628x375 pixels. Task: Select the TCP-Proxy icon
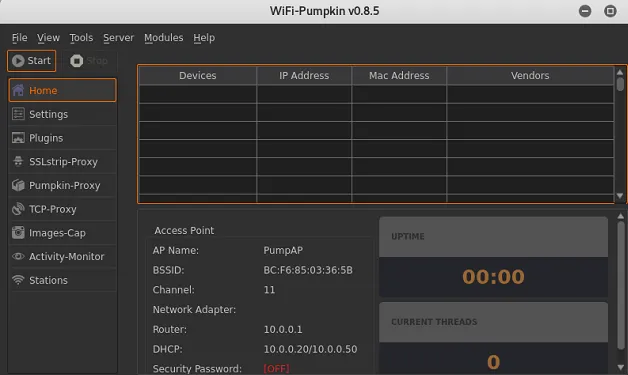[18, 209]
